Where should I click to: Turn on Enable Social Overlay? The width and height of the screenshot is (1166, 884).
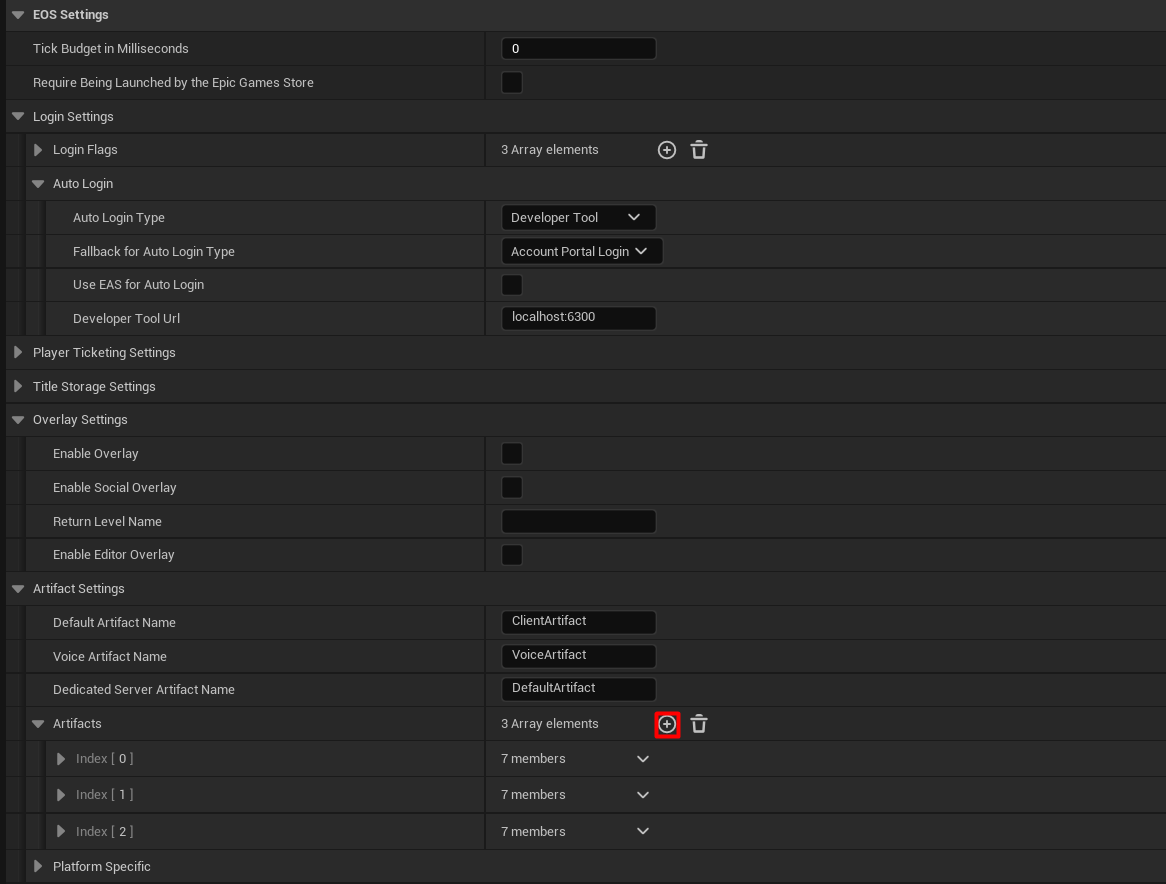(x=512, y=488)
